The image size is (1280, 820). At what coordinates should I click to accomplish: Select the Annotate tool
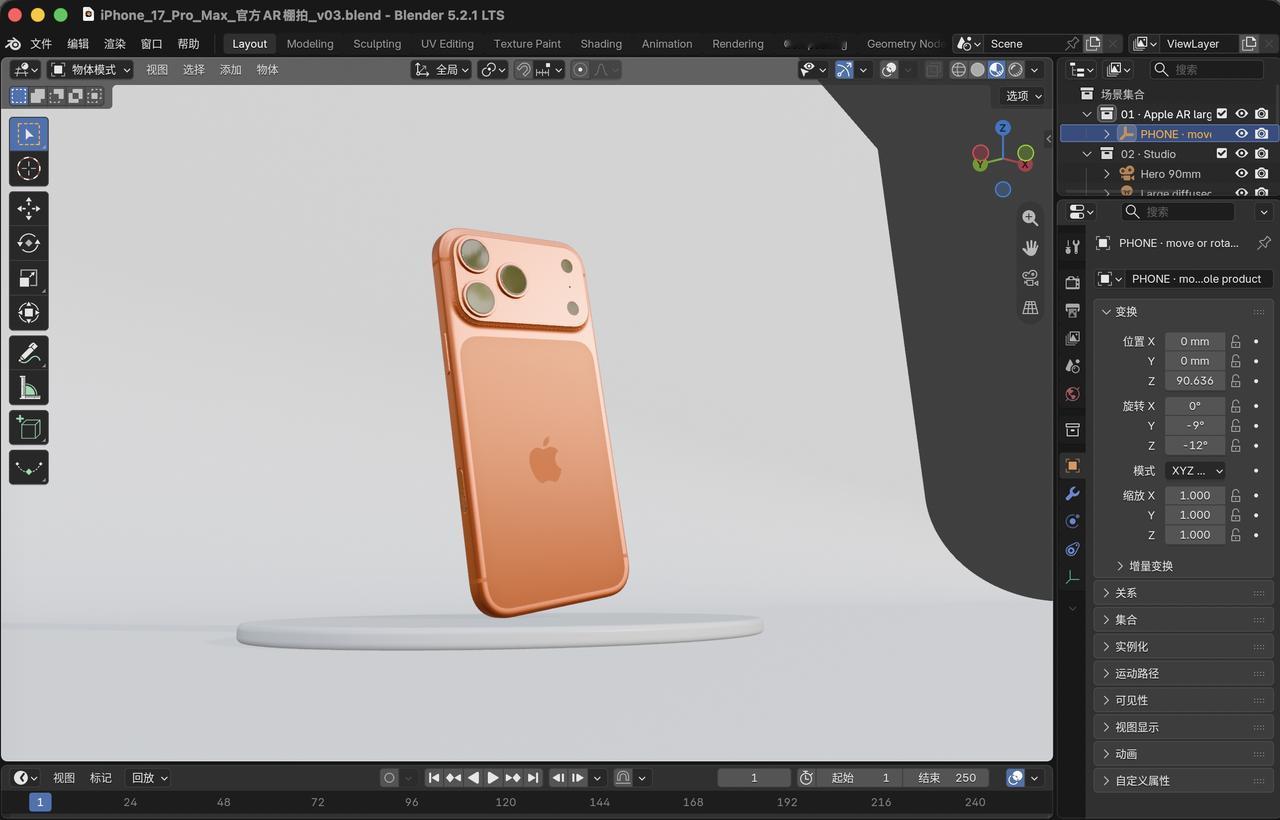pyautogui.click(x=29, y=353)
